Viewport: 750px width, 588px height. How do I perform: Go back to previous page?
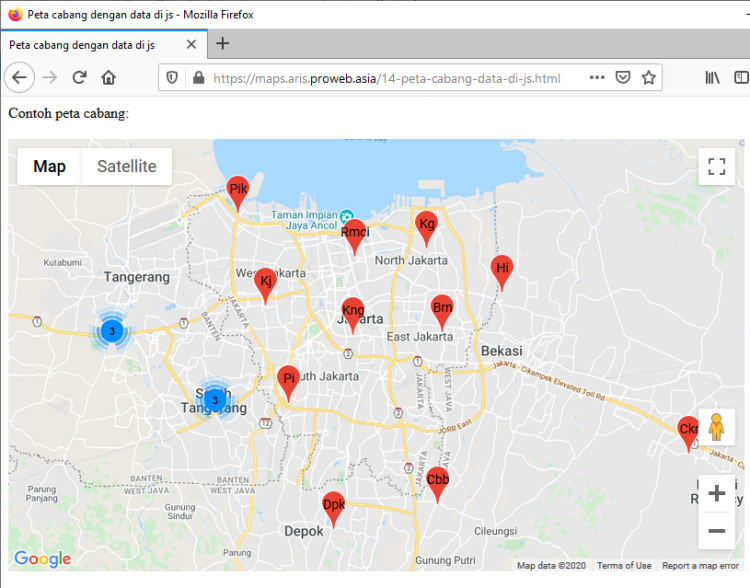(20, 78)
